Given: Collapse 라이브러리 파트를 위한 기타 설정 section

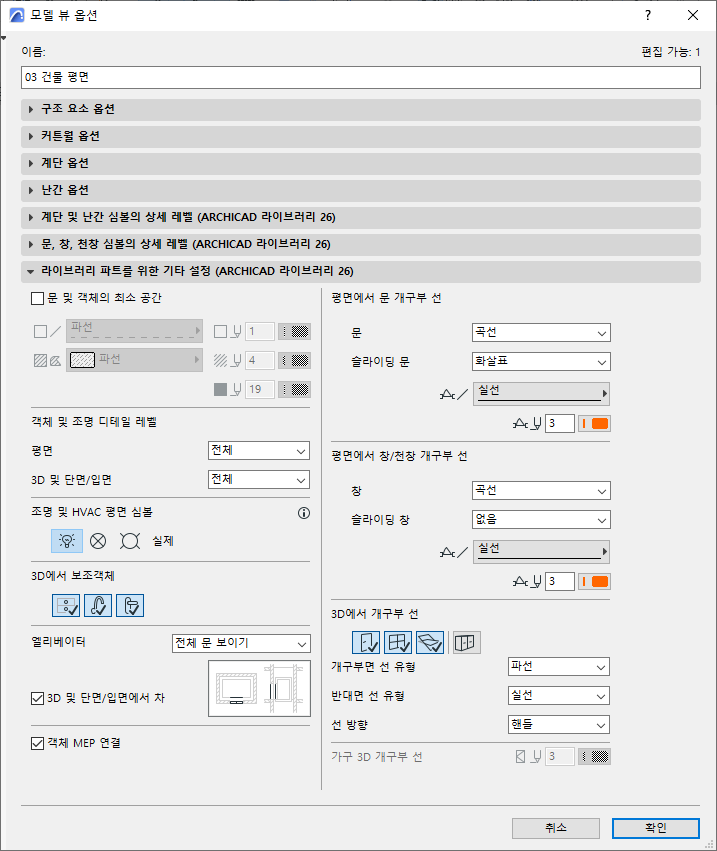Looking at the screenshot, I should pyautogui.click(x=361, y=271).
